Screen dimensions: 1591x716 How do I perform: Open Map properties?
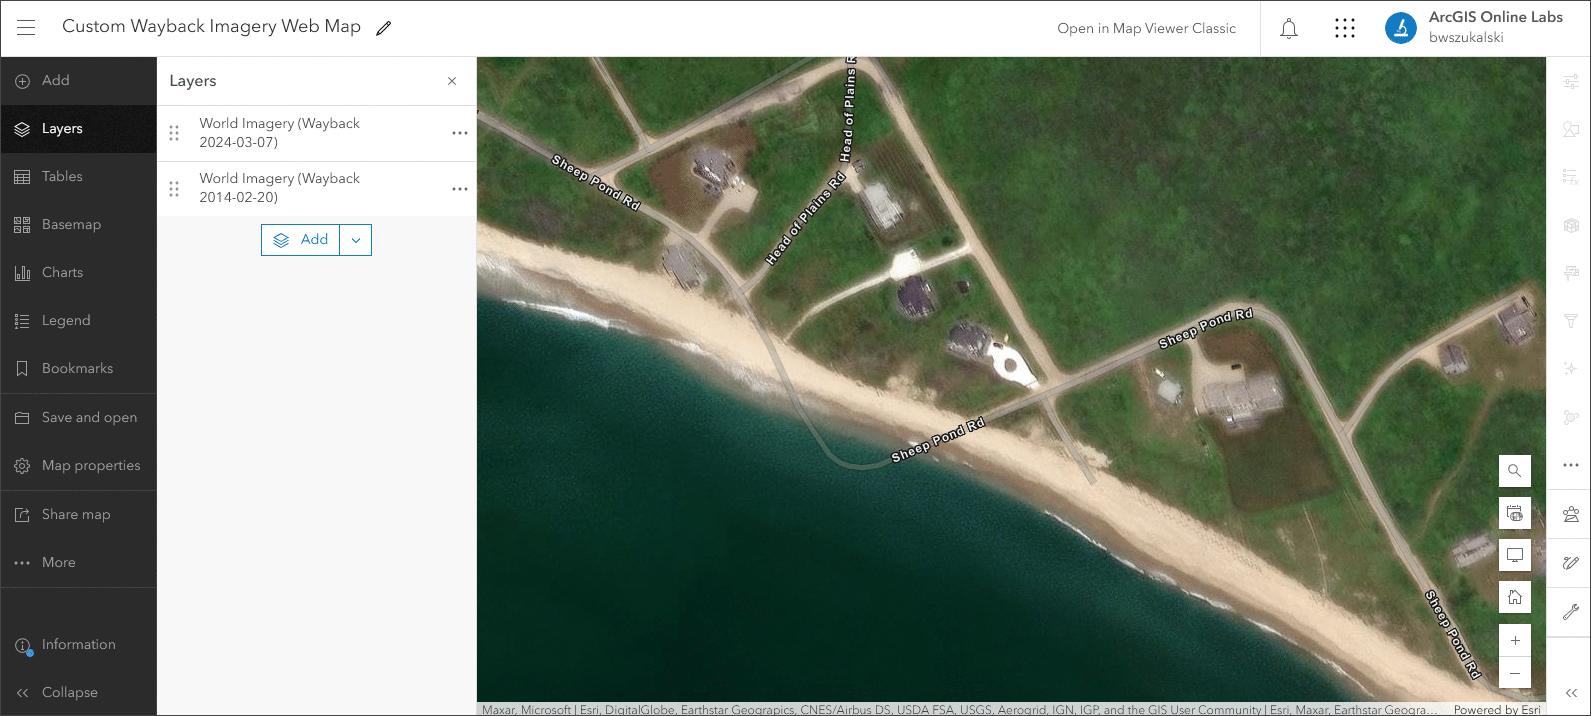tap(78, 466)
